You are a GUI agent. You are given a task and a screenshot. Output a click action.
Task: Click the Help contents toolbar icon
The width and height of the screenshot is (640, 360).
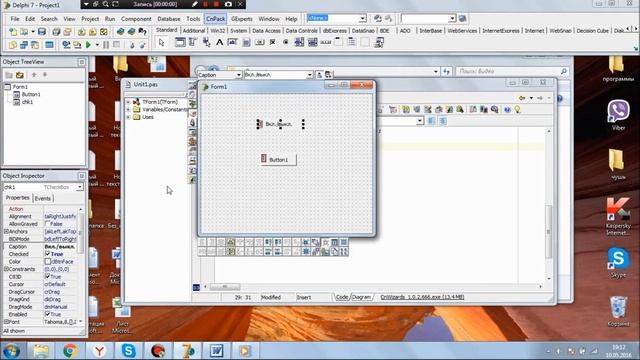pos(142,32)
